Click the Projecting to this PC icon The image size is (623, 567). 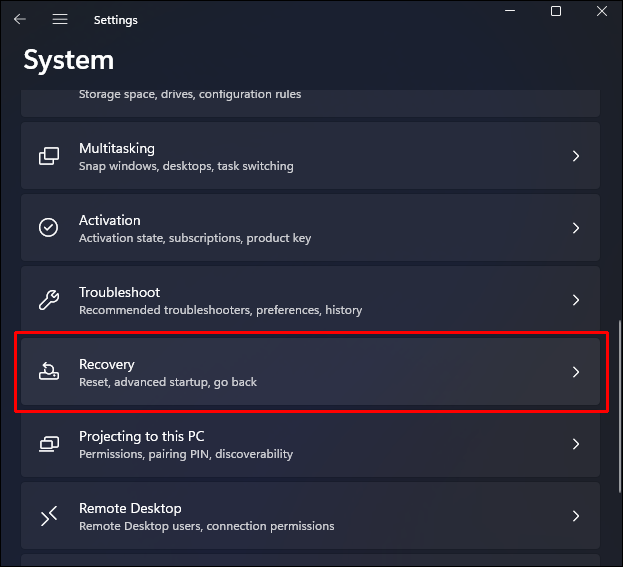pyautogui.click(x=48, y=444)
